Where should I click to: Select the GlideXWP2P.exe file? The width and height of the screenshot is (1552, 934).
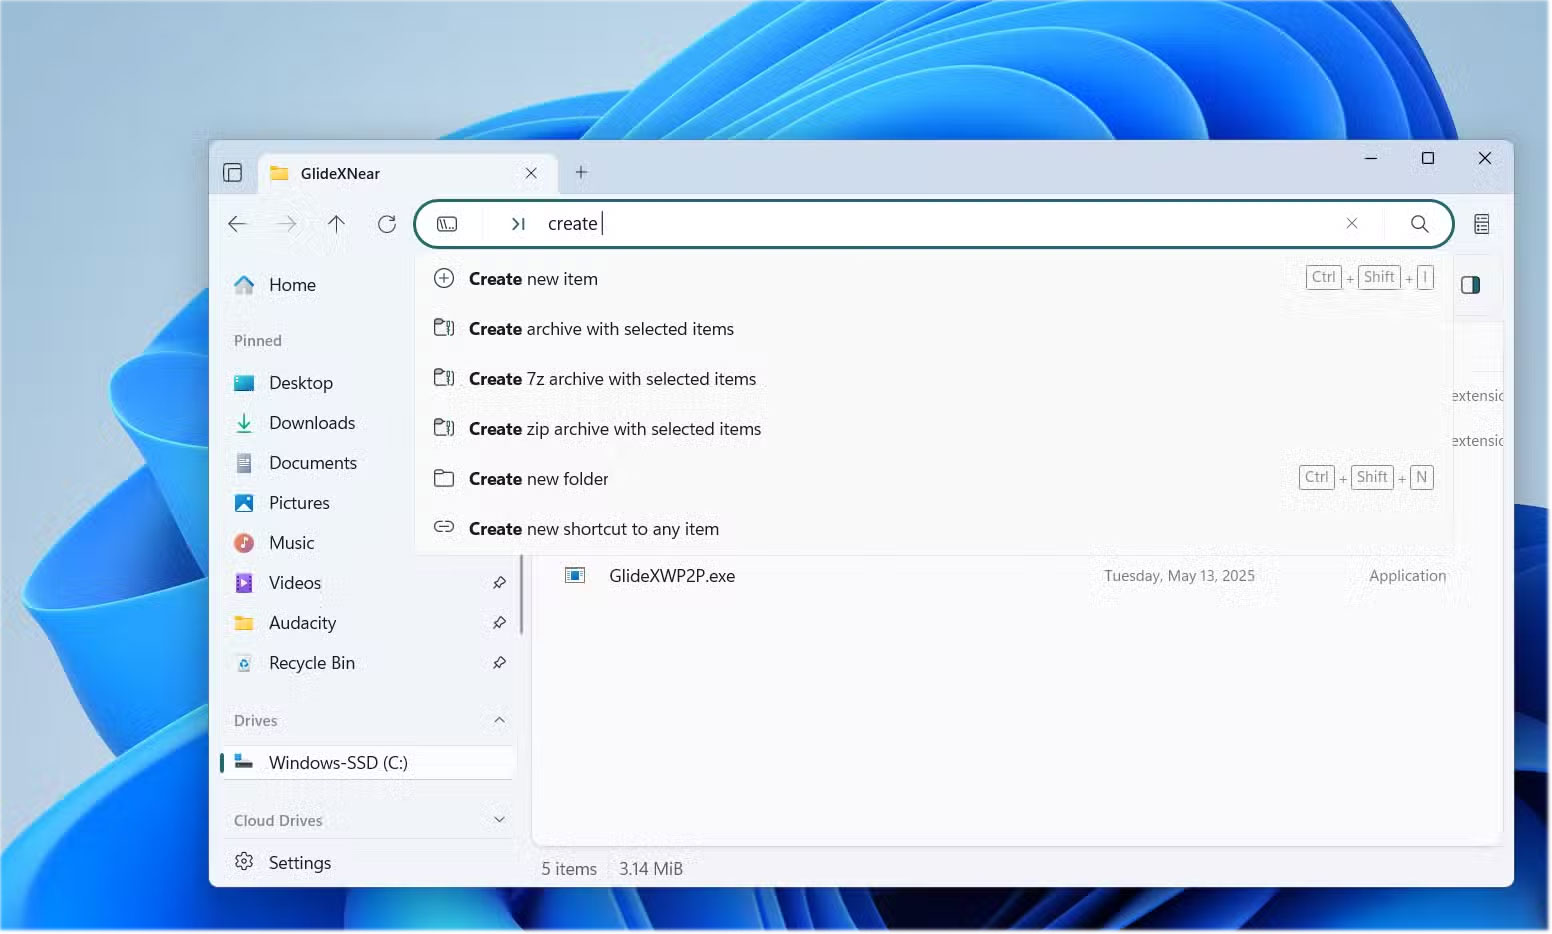[x=672, y=575]
